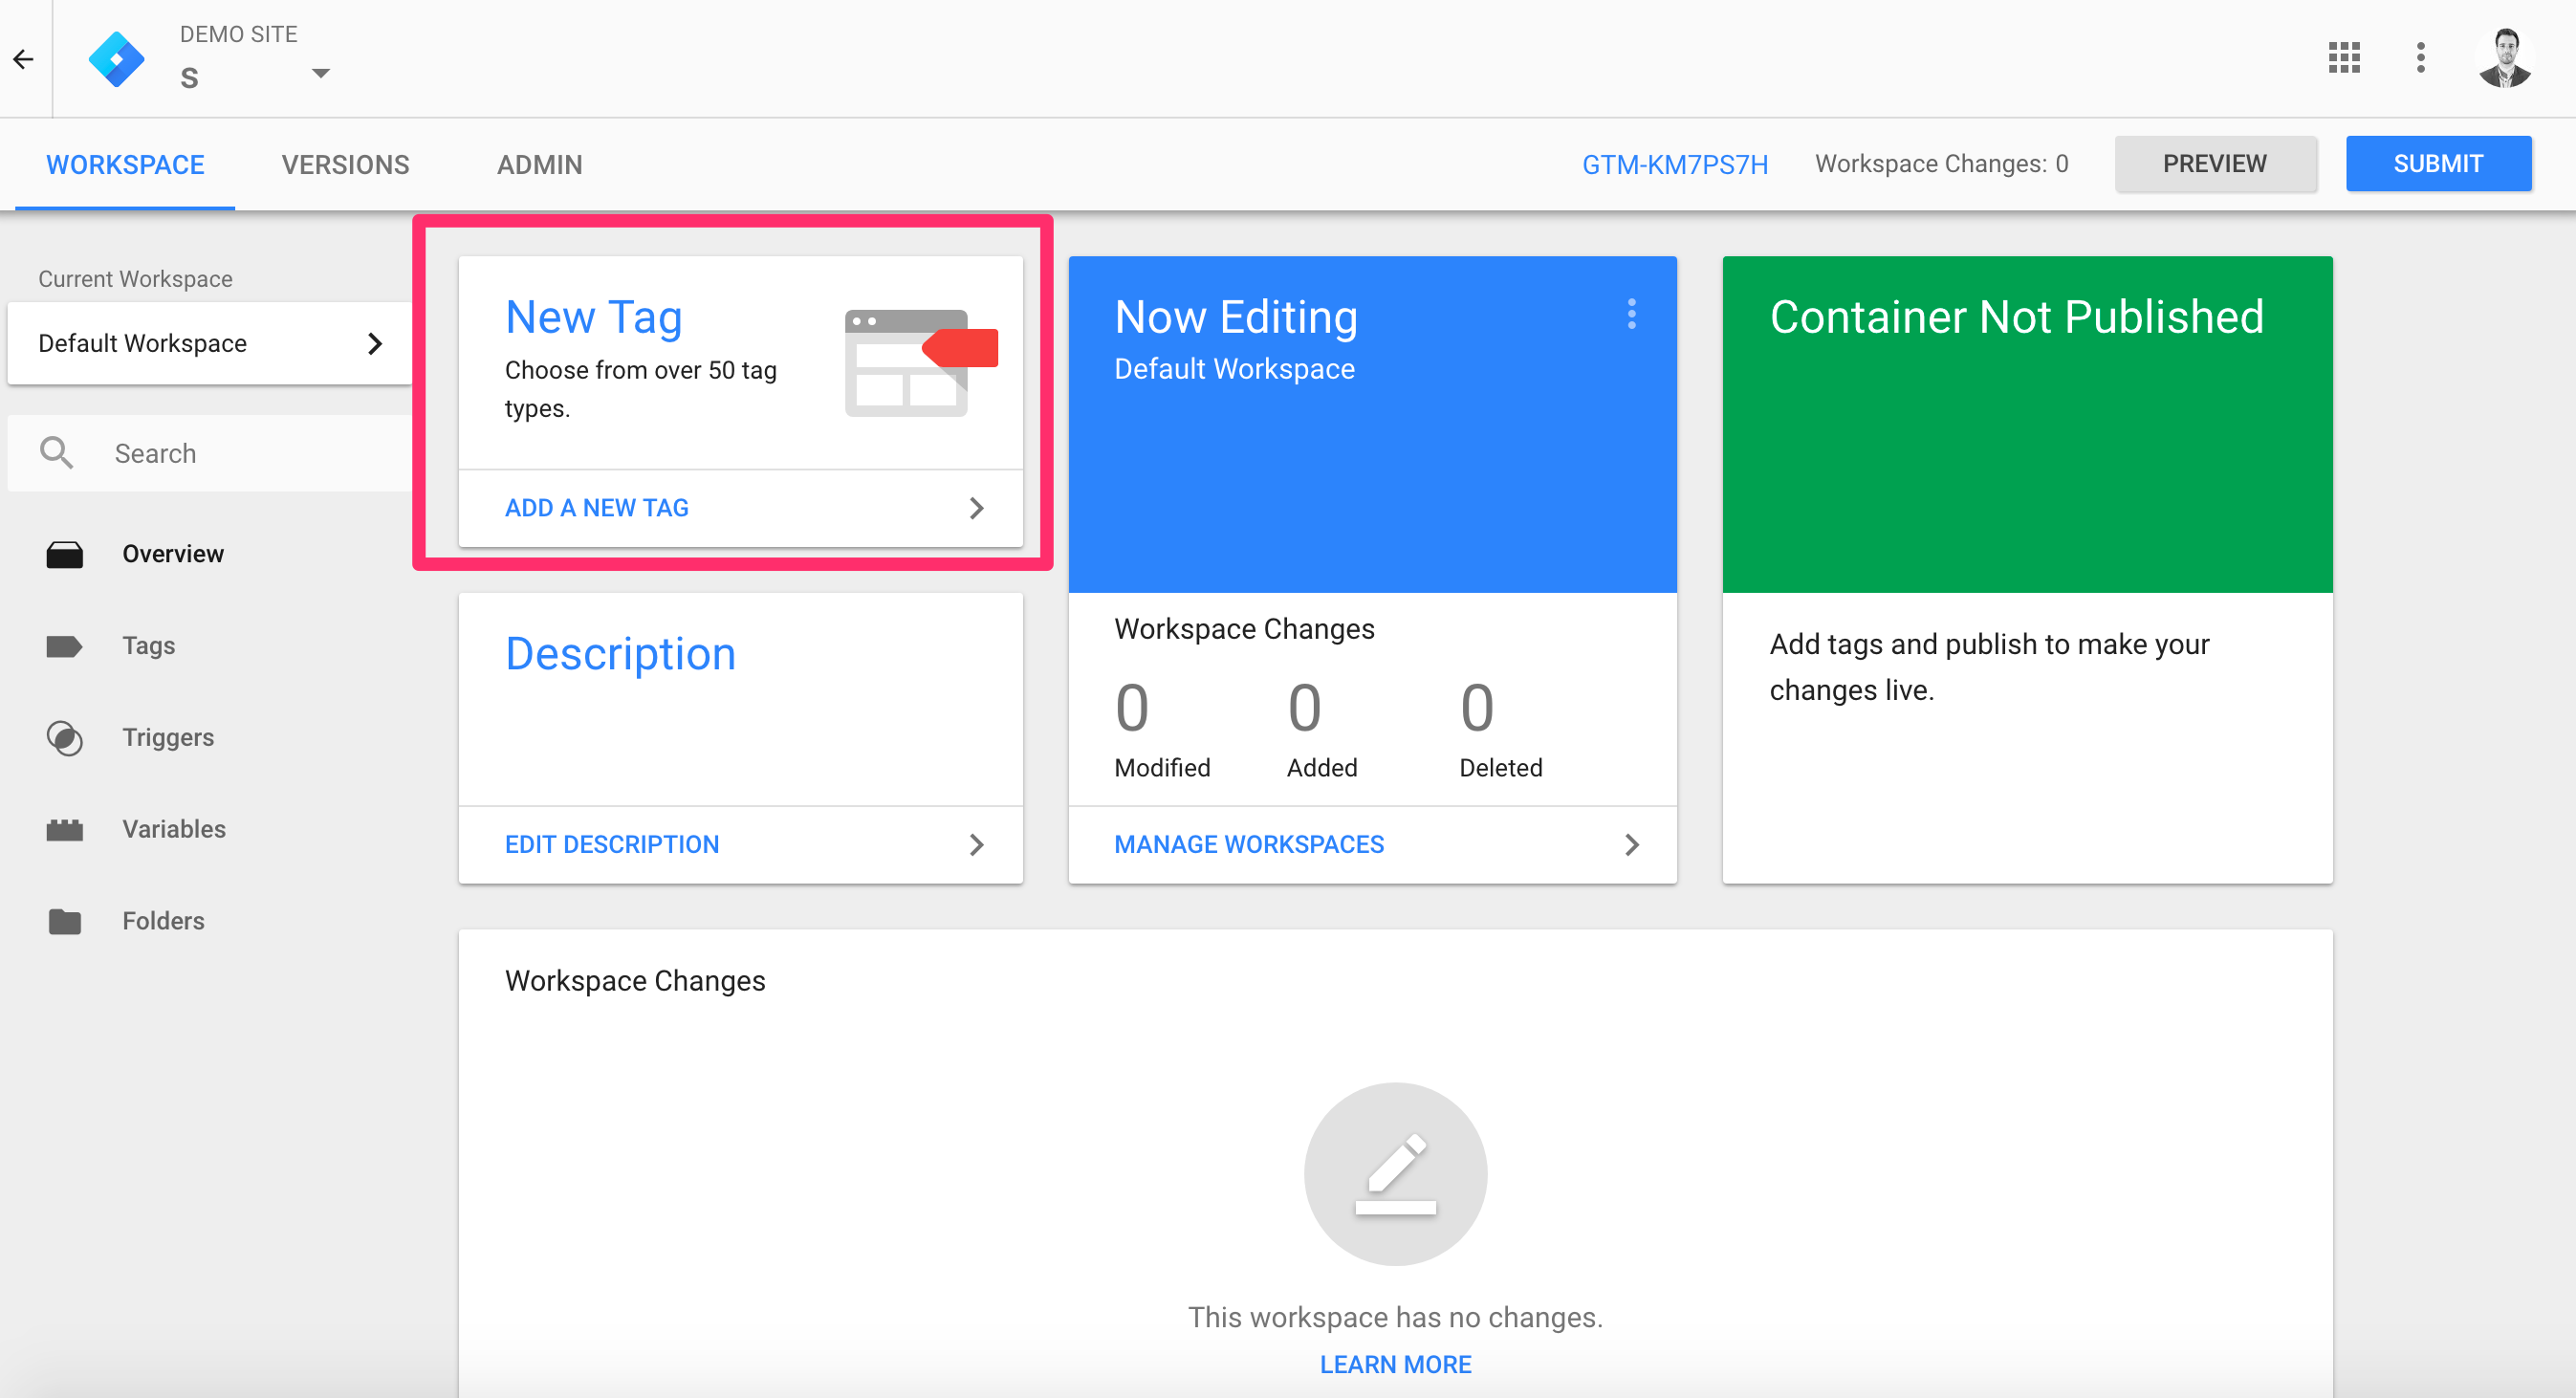Viewport: 2576px width, 1398px height.
Task: Open the Folders section in the sidebar
Action: pyautogui.click(x=163, y=921)
